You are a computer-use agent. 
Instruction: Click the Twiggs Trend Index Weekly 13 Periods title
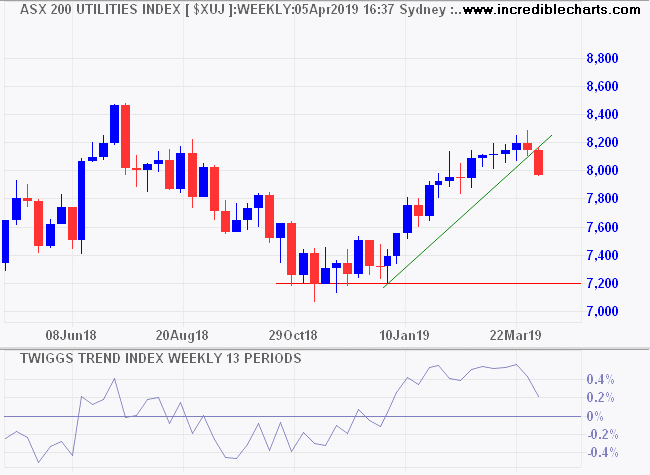pos(160,358)
